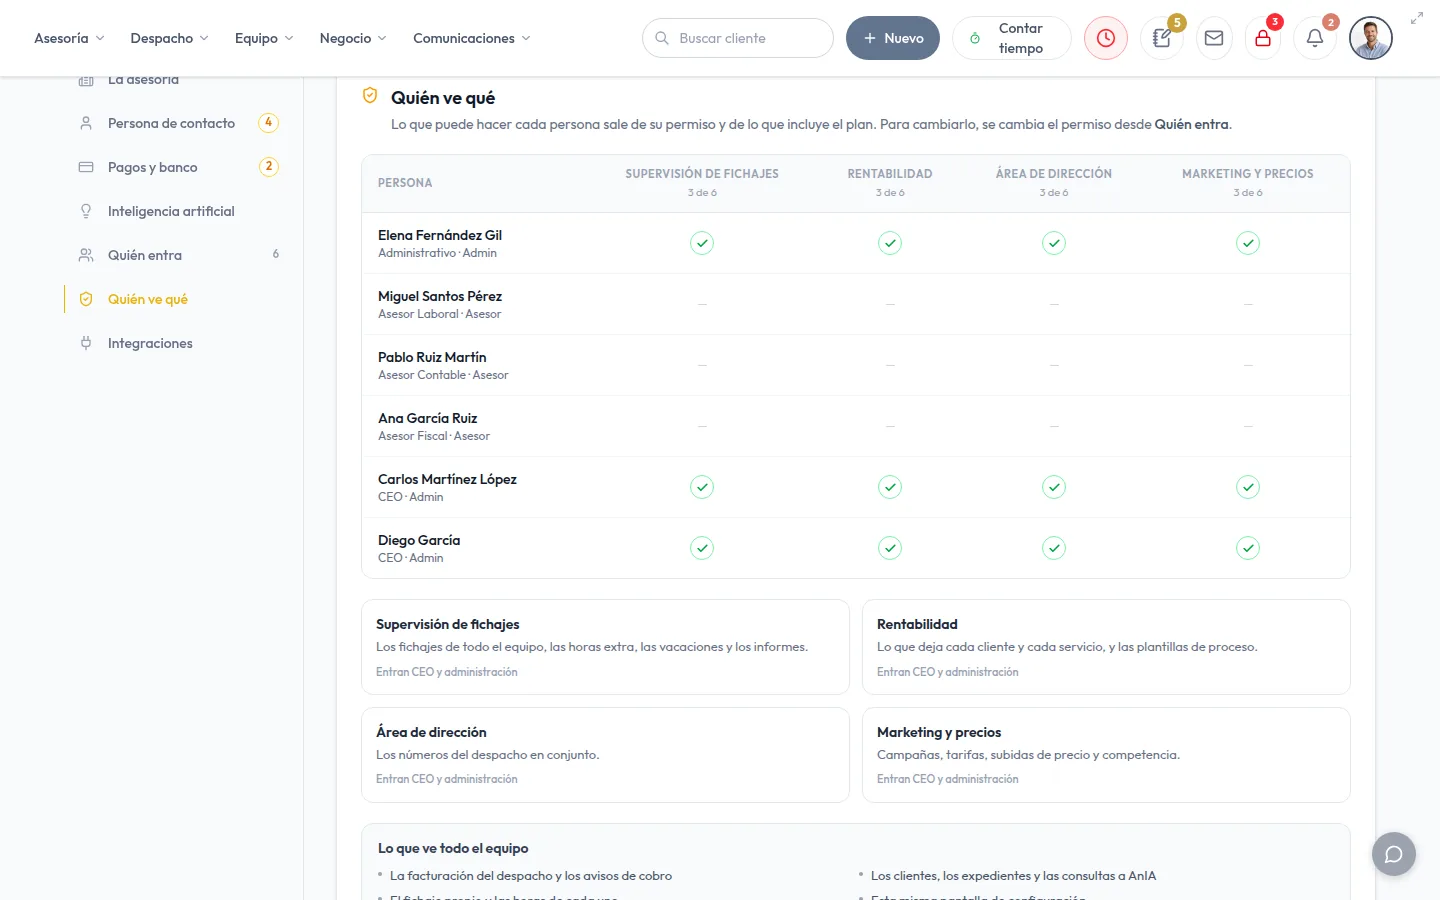Click the search magnifier icon
Image resolution: width=1440 pixels, height=900 pixels.
click(662, 38)
